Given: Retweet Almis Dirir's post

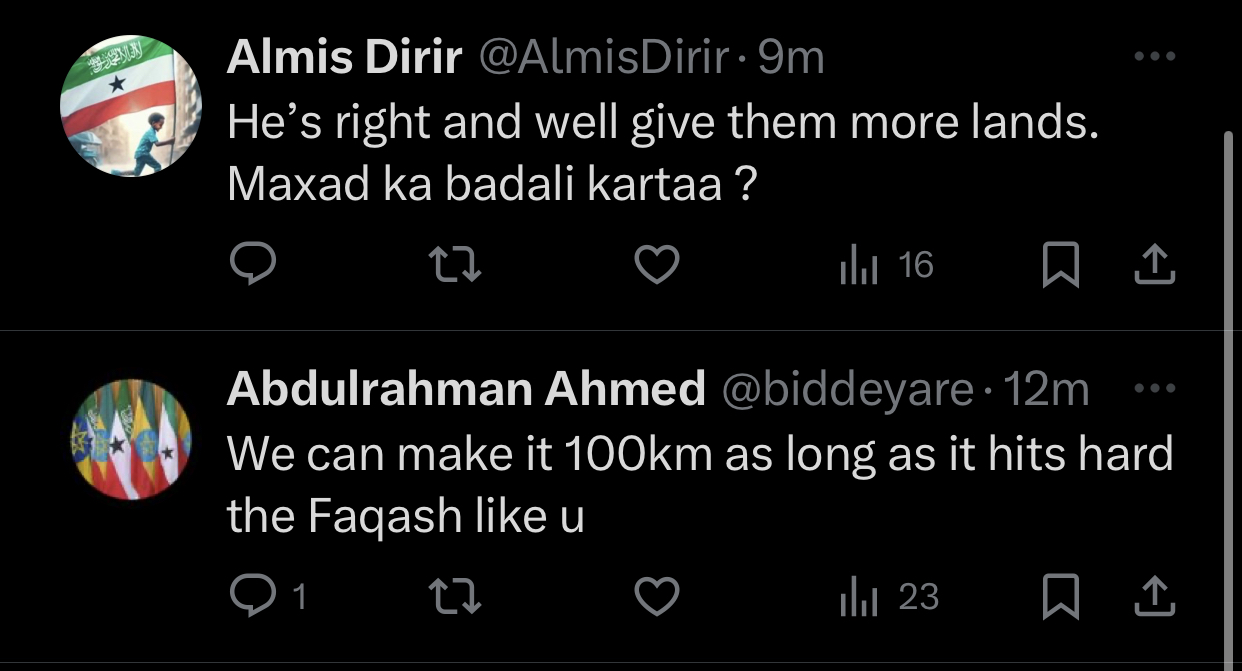Looking at the screenshot, I should pyautogui.click(x=455, y=265).
